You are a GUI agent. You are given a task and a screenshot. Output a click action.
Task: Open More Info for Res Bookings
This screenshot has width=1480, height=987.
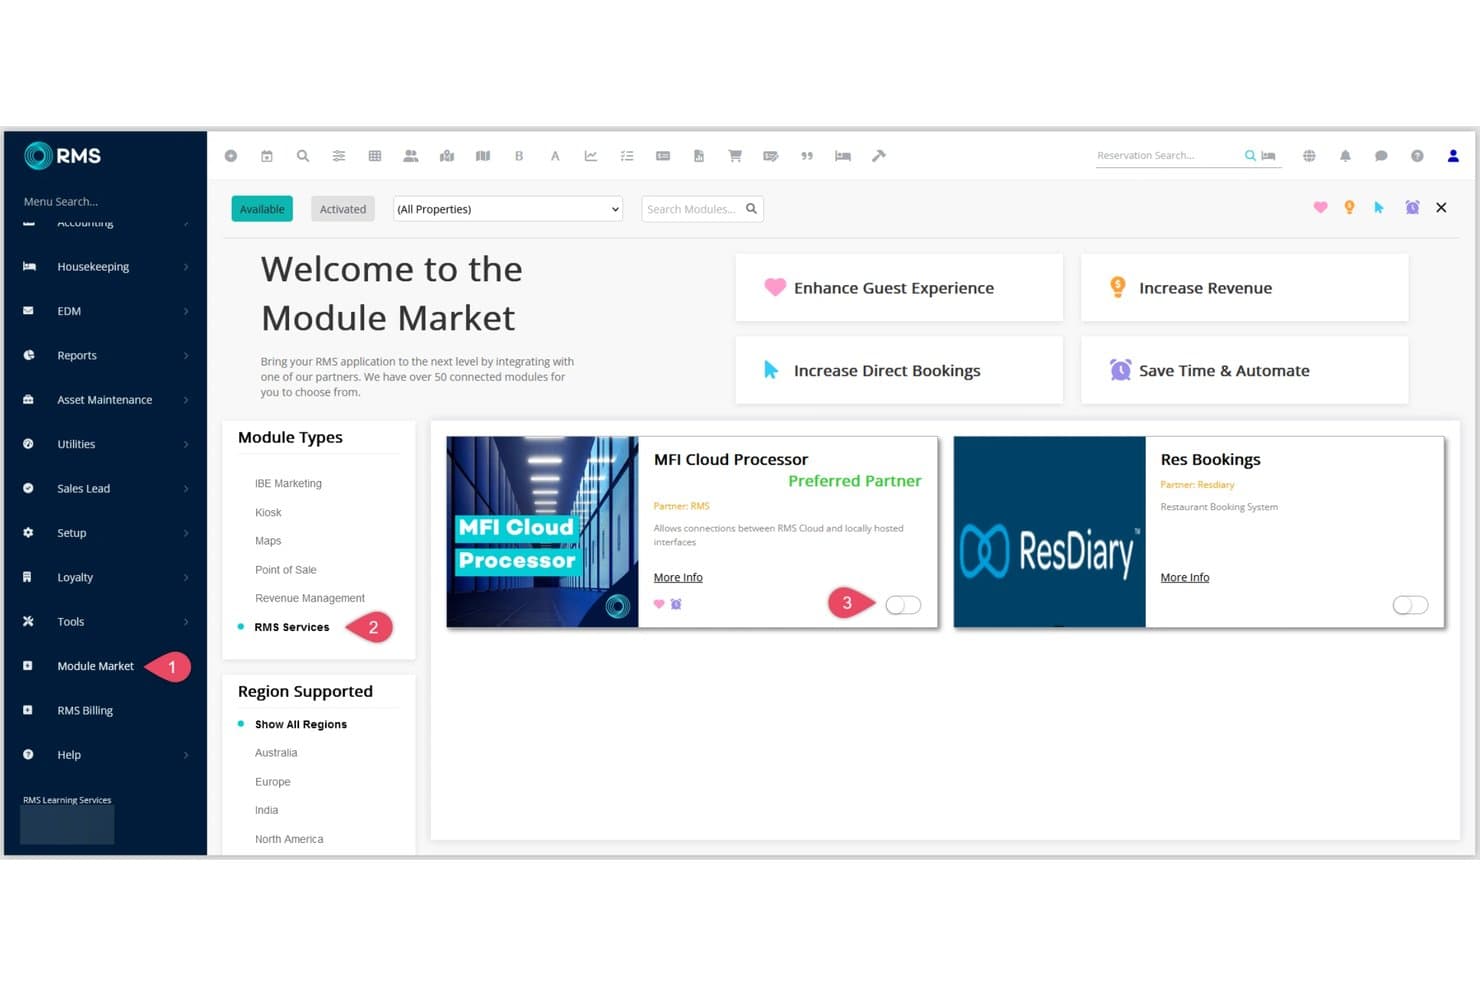(1185, 578)
